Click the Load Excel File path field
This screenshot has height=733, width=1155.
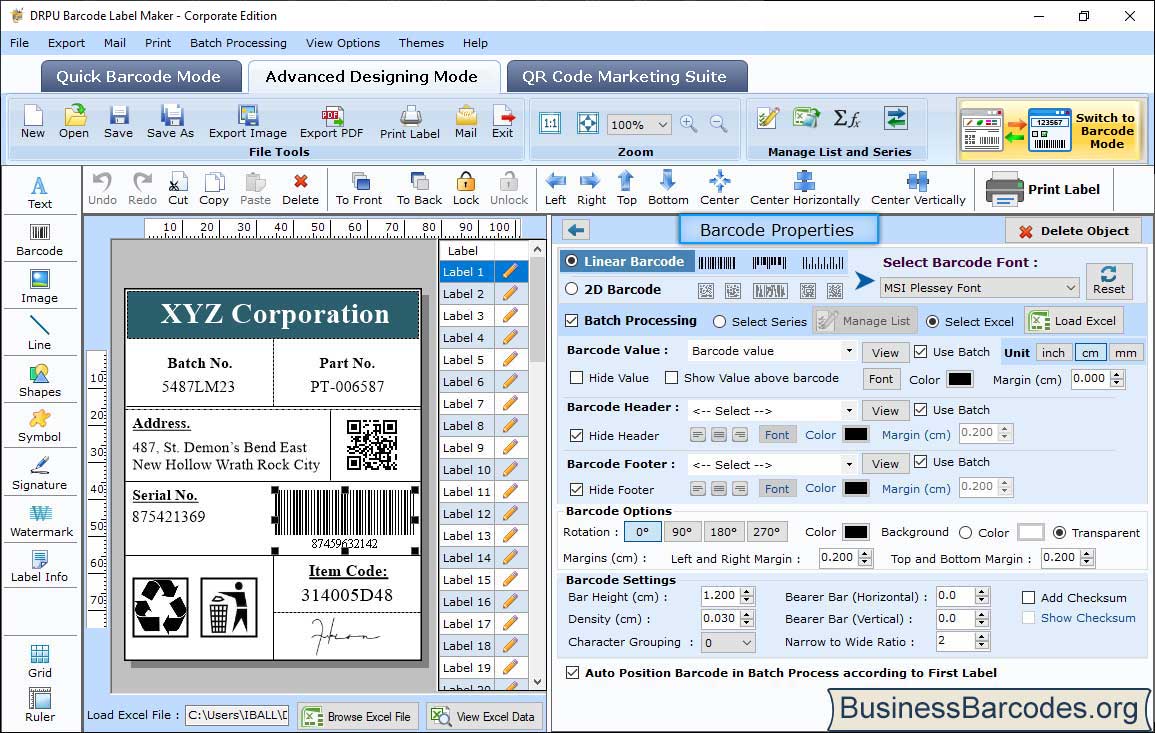pos(236,714)
